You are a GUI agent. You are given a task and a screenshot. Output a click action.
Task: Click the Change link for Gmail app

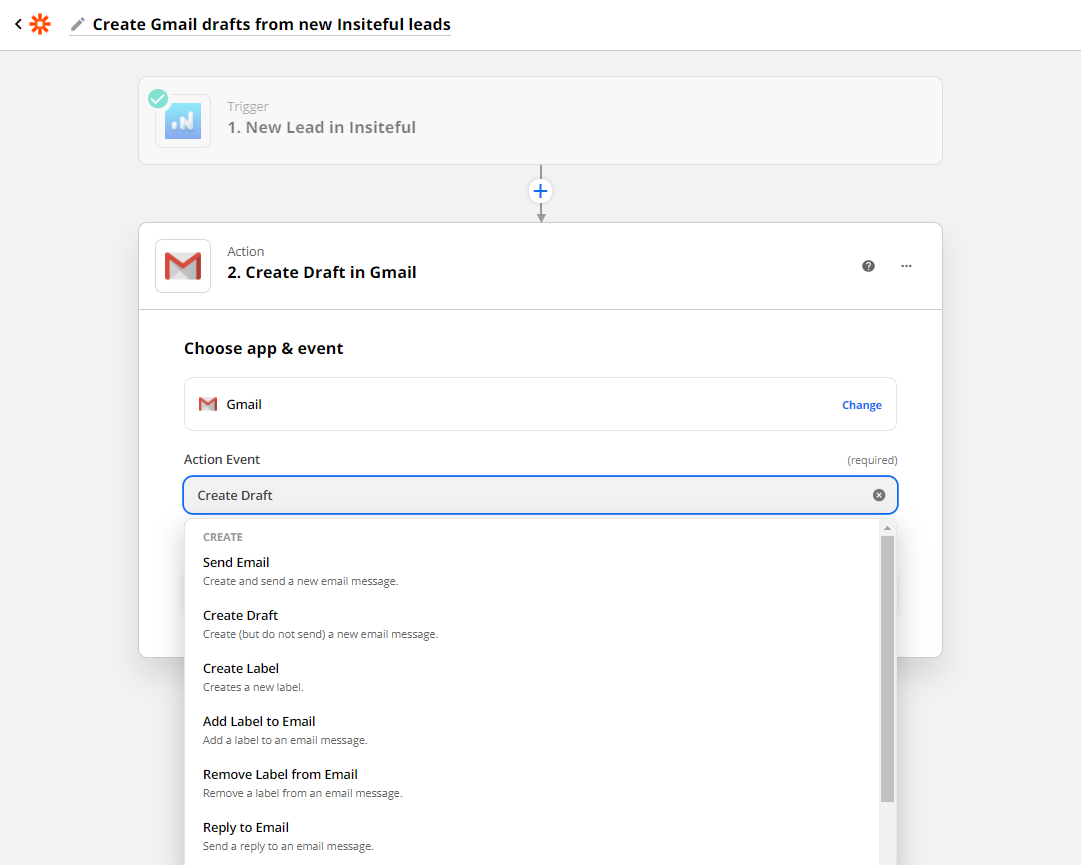point(861,404)
